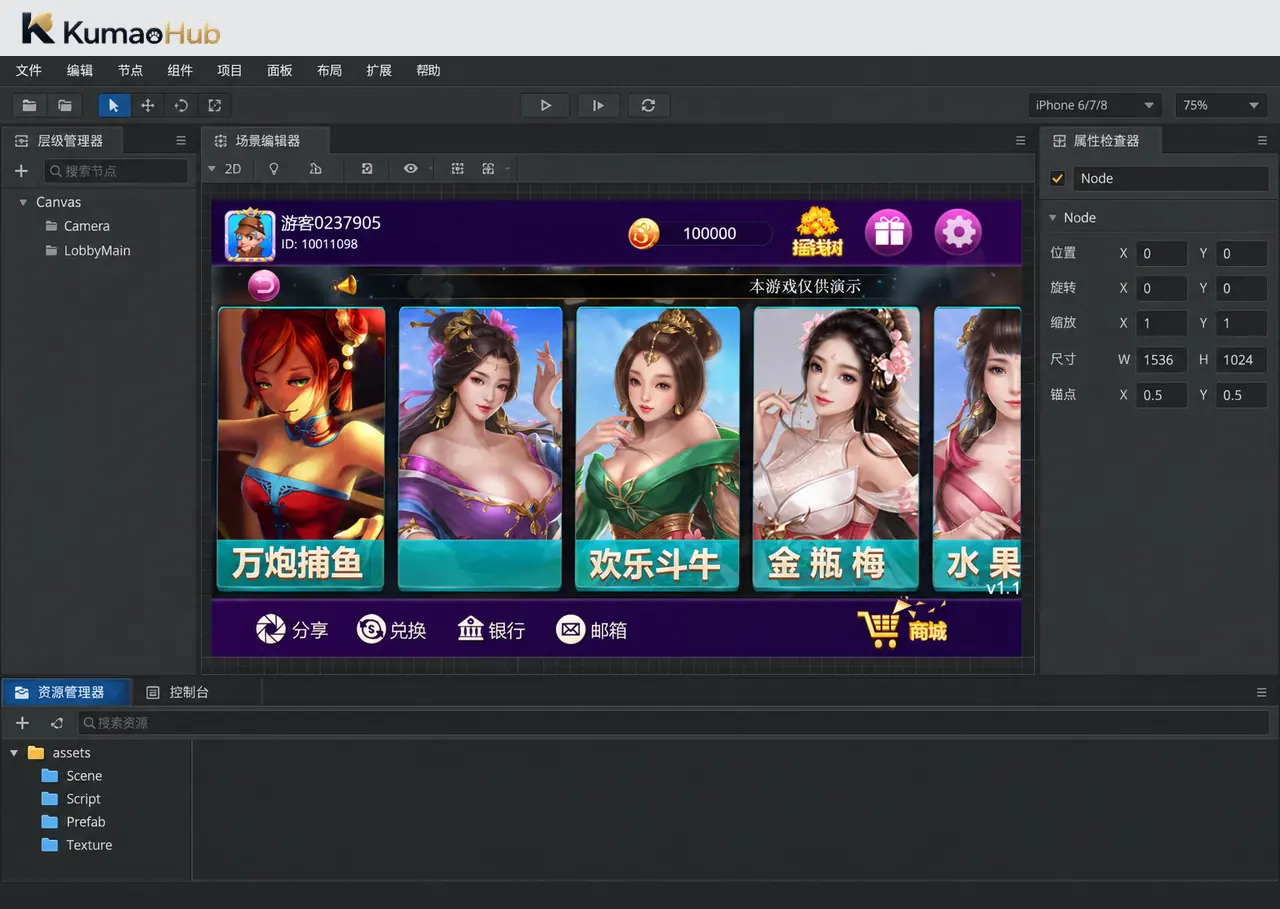Click the gold coin icon next to 100000
This screenshot has height=909, width=1280.
[x=644, y=234]
